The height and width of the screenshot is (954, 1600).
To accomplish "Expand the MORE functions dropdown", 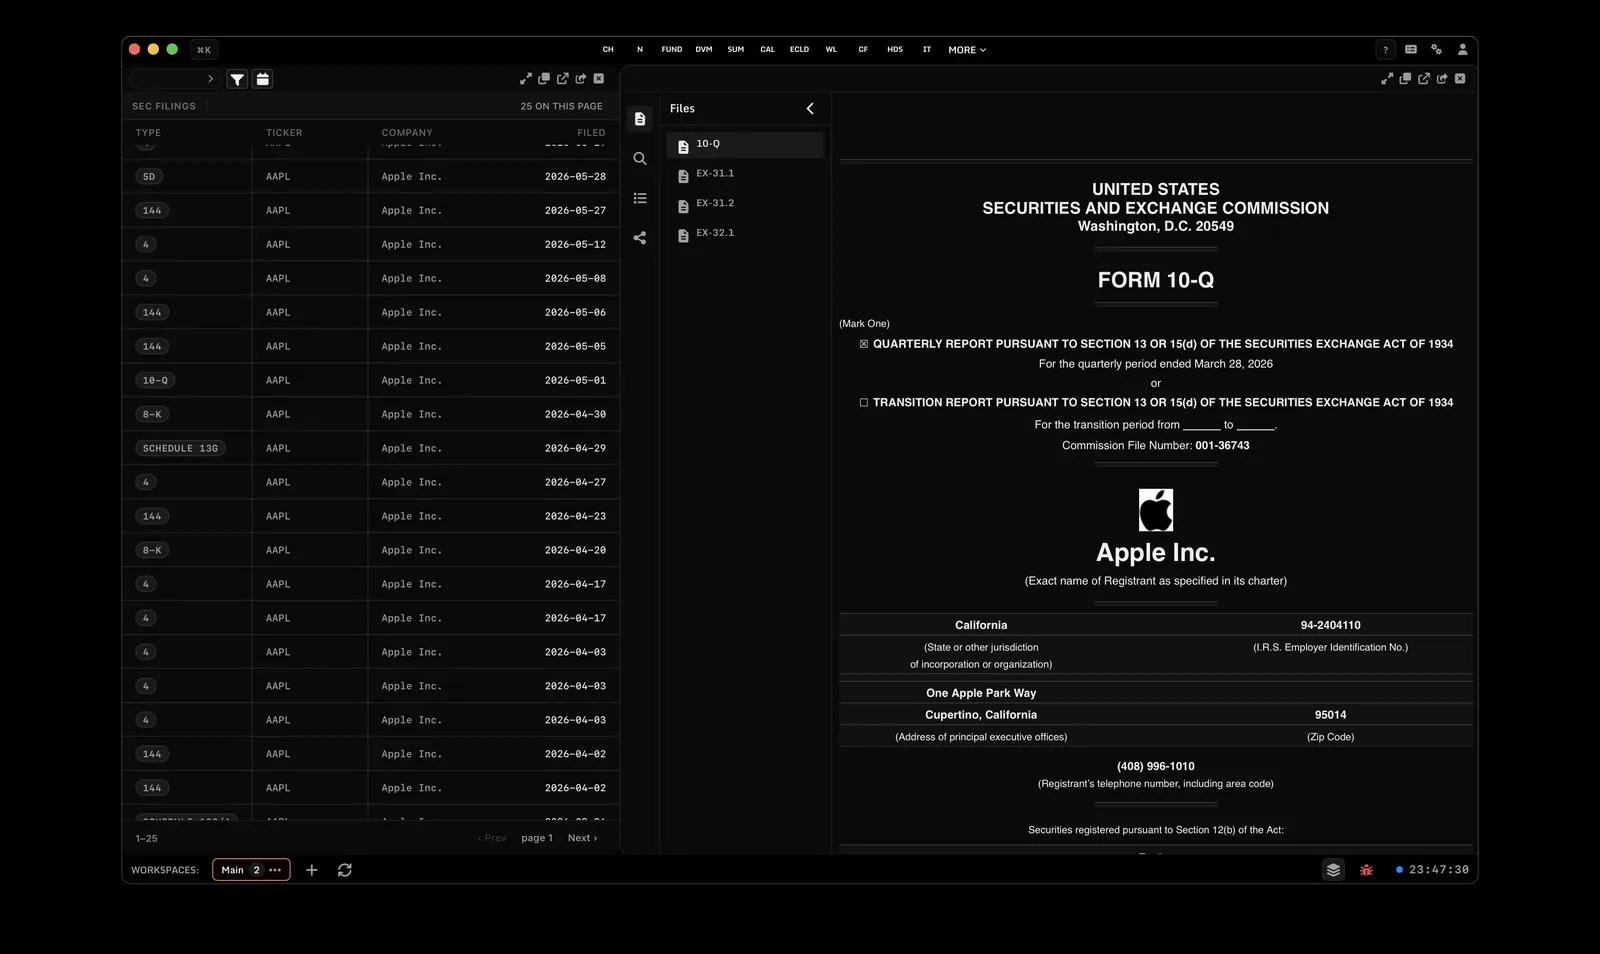I will (967, 50).
